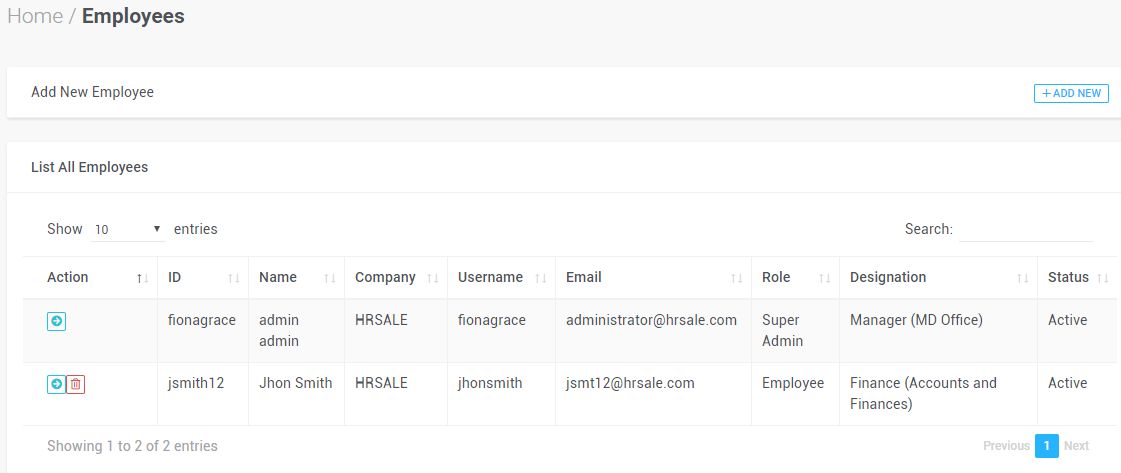Open details arrow icon for jsmith12 row
This screenshot has width=1121, height=473.
click(x=56, y=384)
